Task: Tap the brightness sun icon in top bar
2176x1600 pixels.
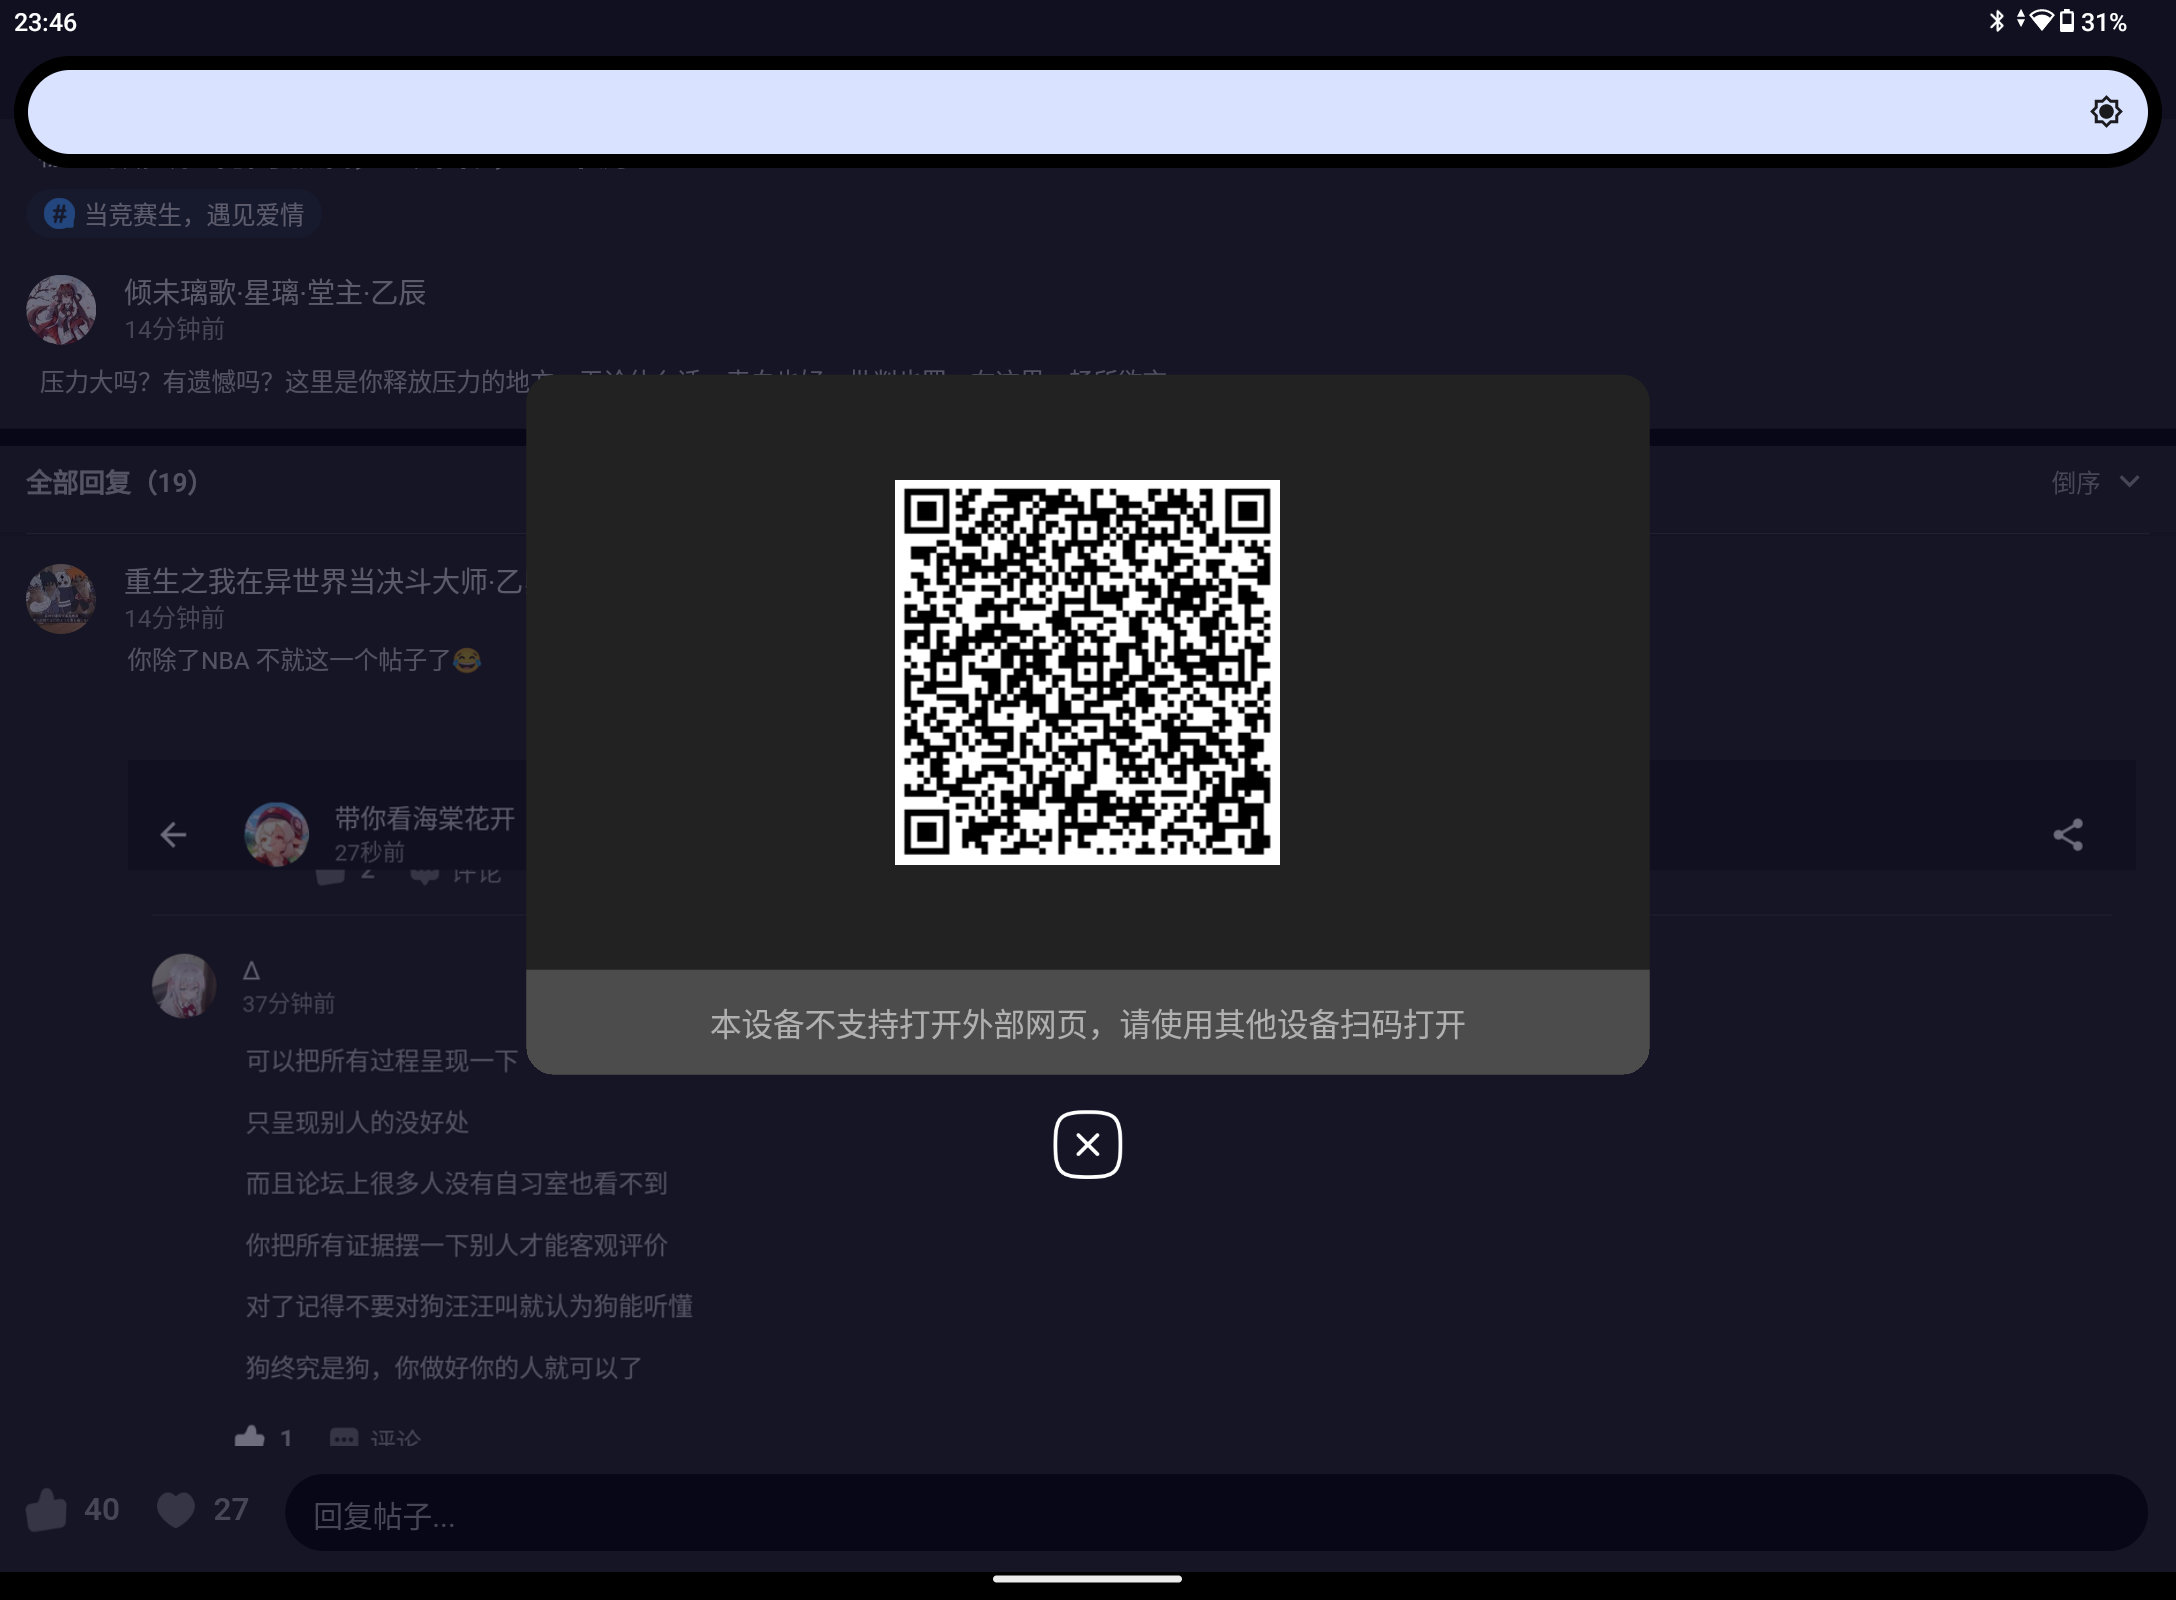Action: (2106, 111)
